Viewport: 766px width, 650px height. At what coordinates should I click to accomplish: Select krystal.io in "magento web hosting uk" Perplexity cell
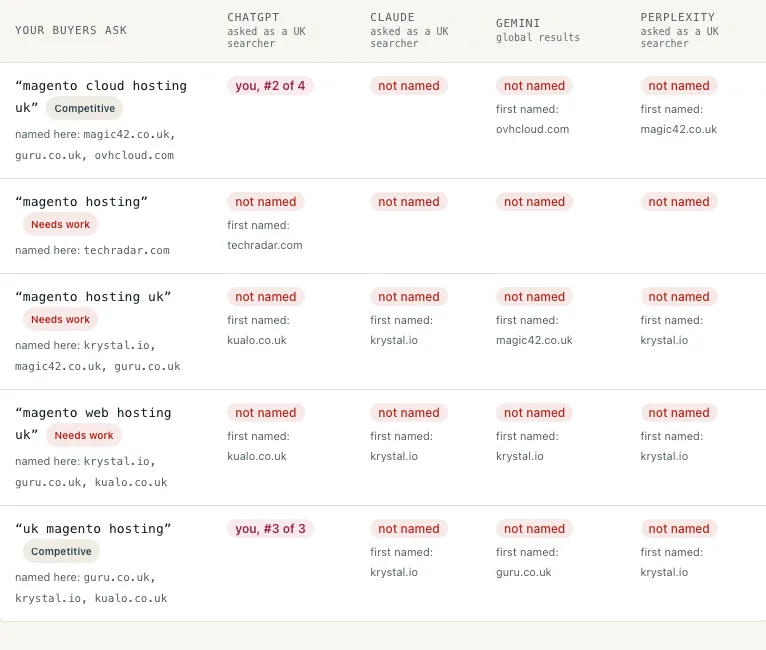click(x=664, y=457)
